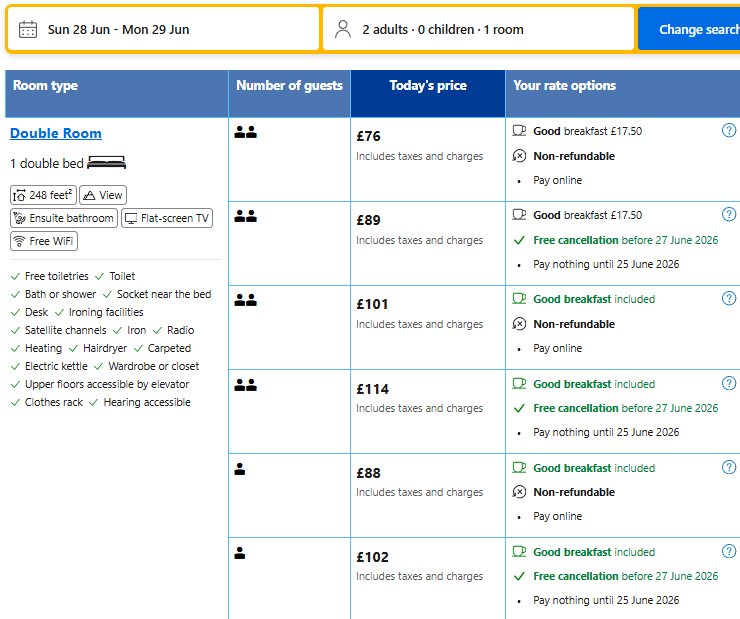
Task: Click Free cancellation text in £89 row
Action: click(626, 240)
